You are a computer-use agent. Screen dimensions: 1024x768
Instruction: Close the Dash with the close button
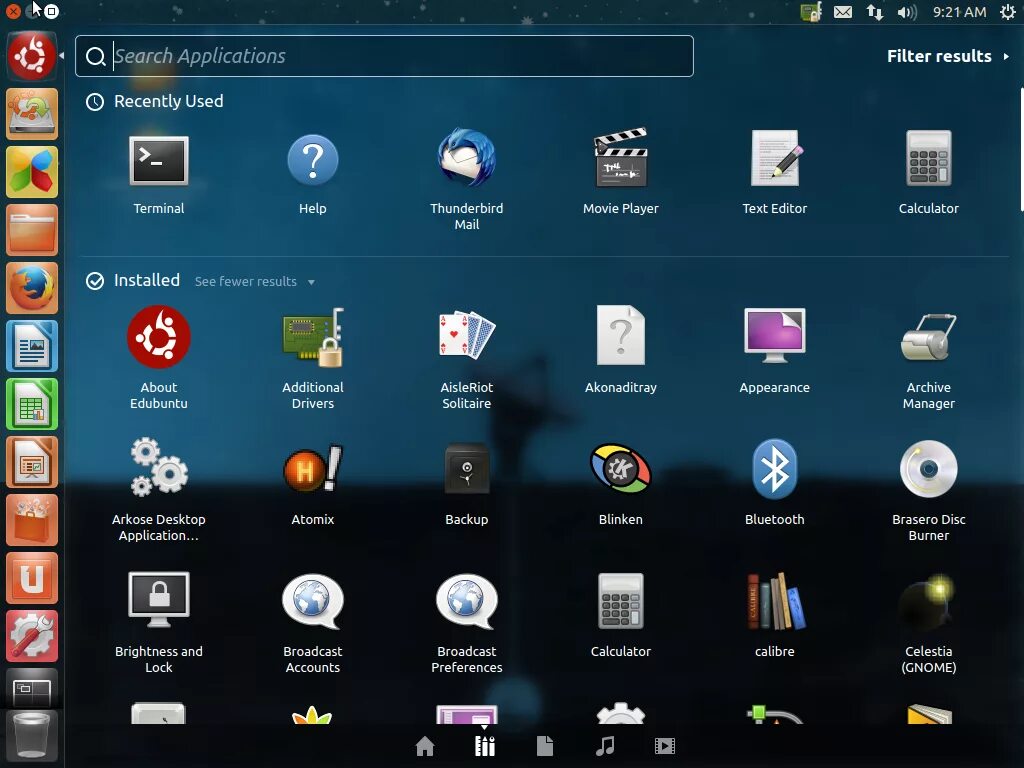coord(12,11)
